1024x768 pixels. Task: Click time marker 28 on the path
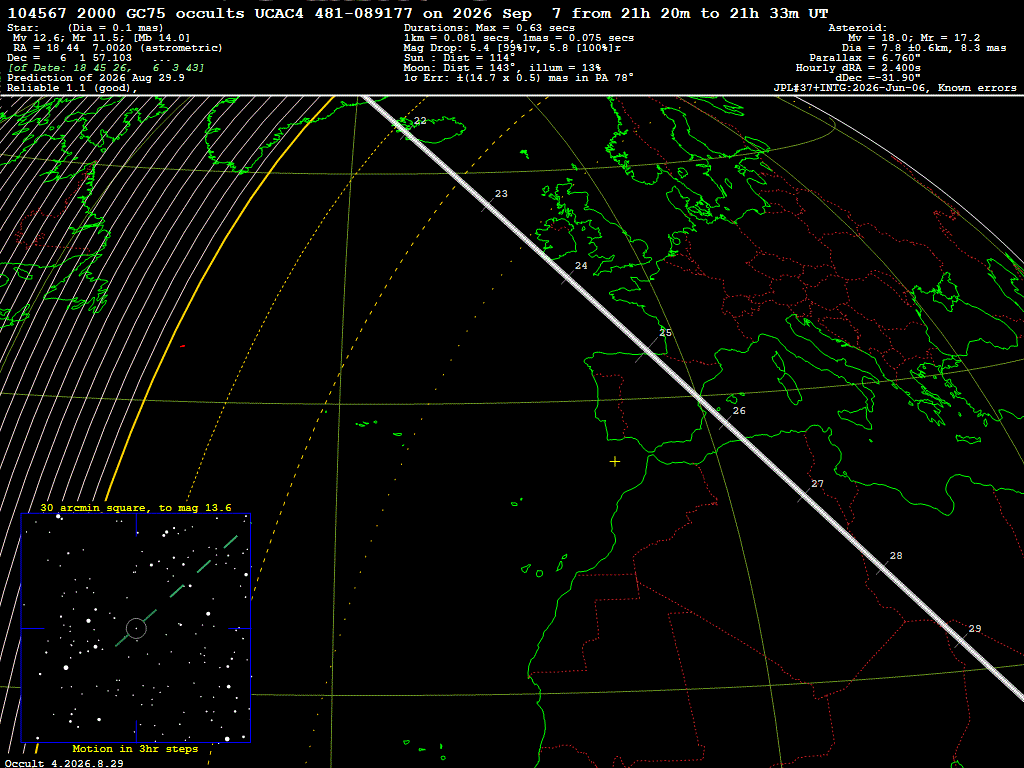pos(895,556)
